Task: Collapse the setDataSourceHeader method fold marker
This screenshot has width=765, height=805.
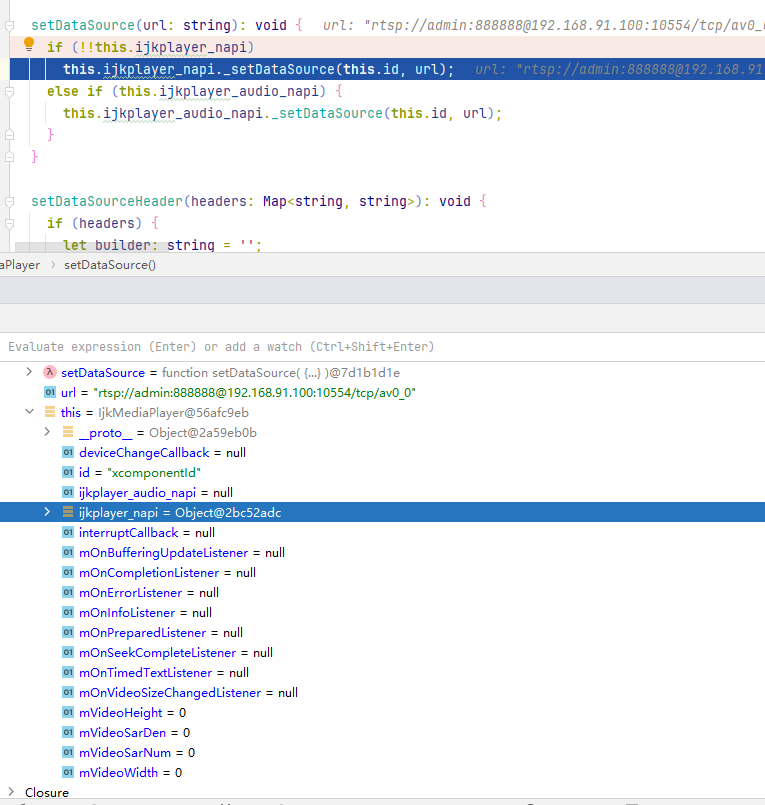Action: pos(9,201)
